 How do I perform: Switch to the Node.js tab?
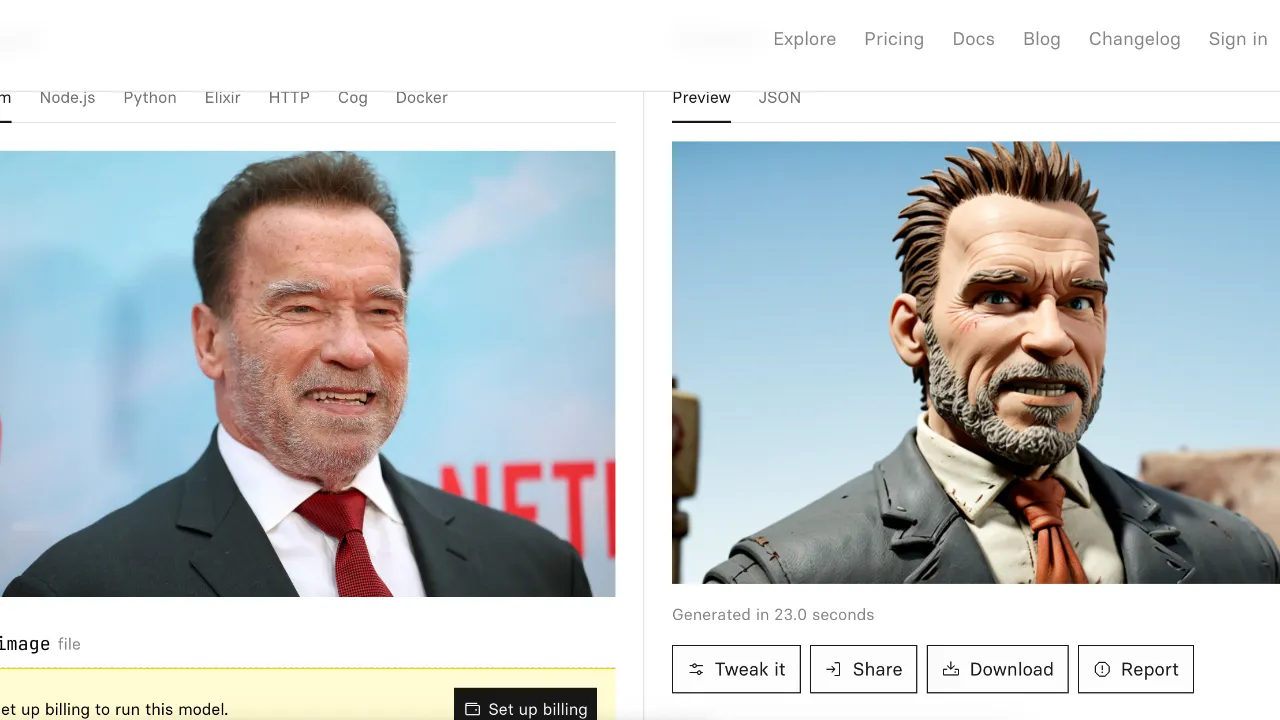click(67, 97)
